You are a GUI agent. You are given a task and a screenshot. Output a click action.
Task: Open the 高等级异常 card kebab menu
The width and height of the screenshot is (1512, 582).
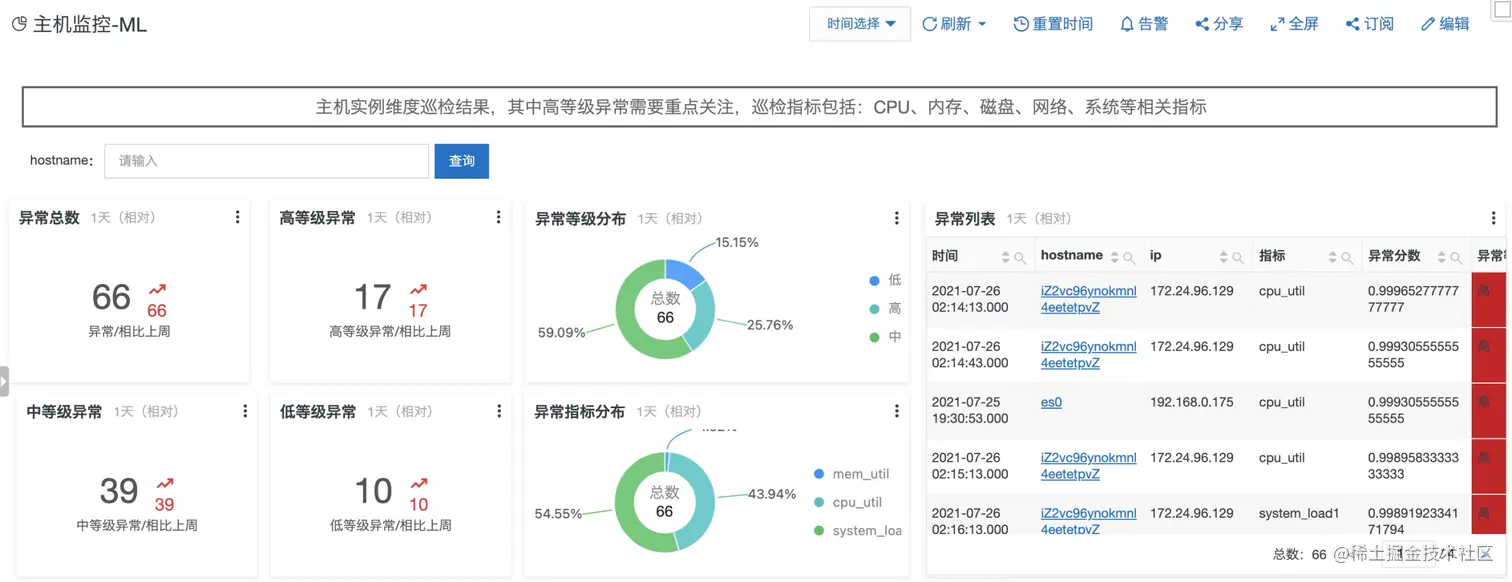(x=498, y=217)
